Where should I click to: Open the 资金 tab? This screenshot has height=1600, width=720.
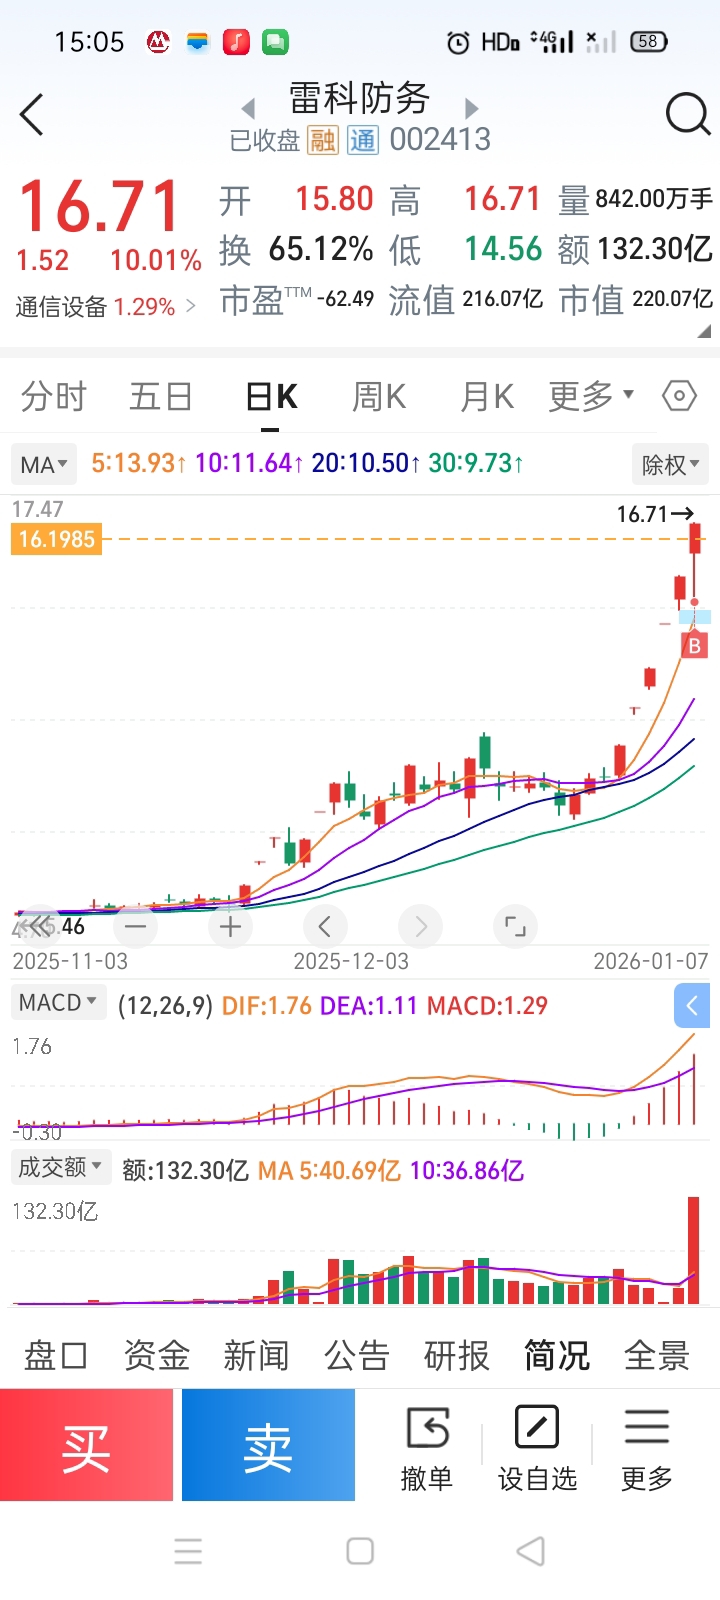point(157,1356)
